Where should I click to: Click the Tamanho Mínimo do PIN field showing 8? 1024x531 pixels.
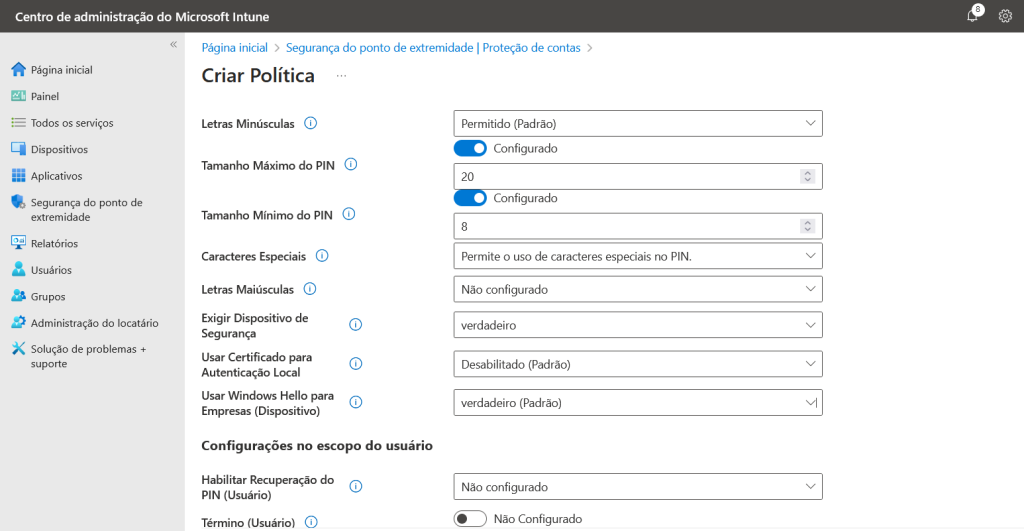point(638,226)
